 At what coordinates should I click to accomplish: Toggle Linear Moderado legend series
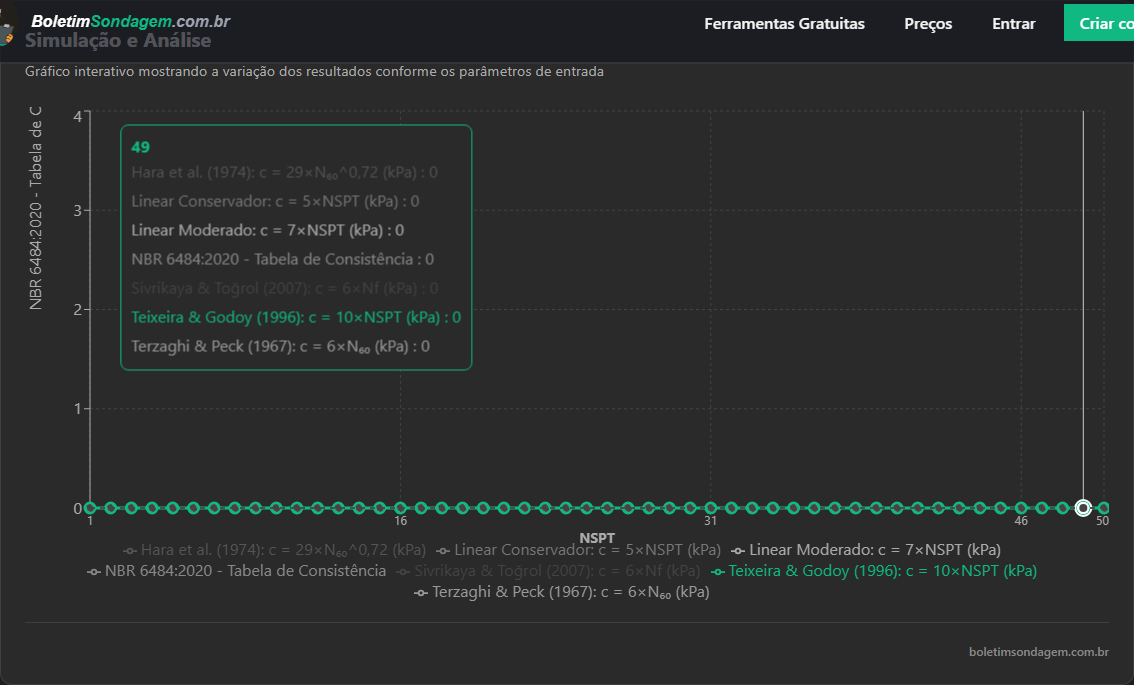(x=866, y=549)
